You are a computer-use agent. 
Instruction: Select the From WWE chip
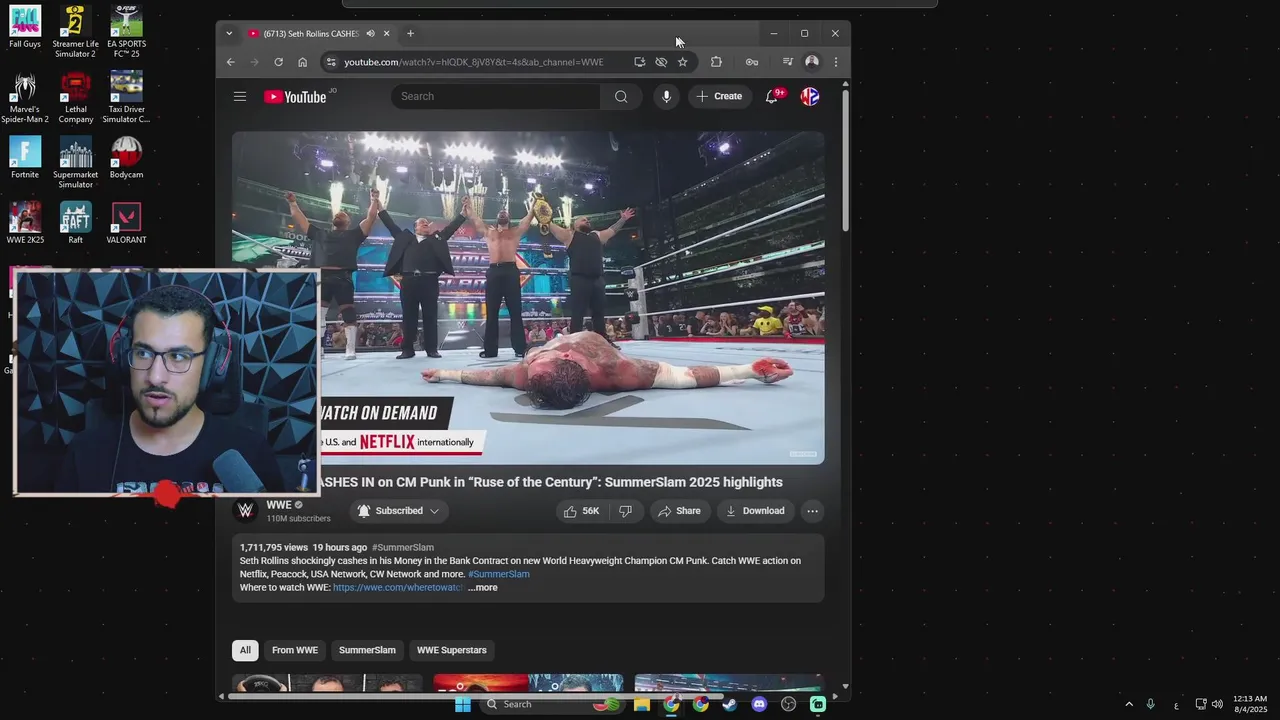tap(295, 650)
